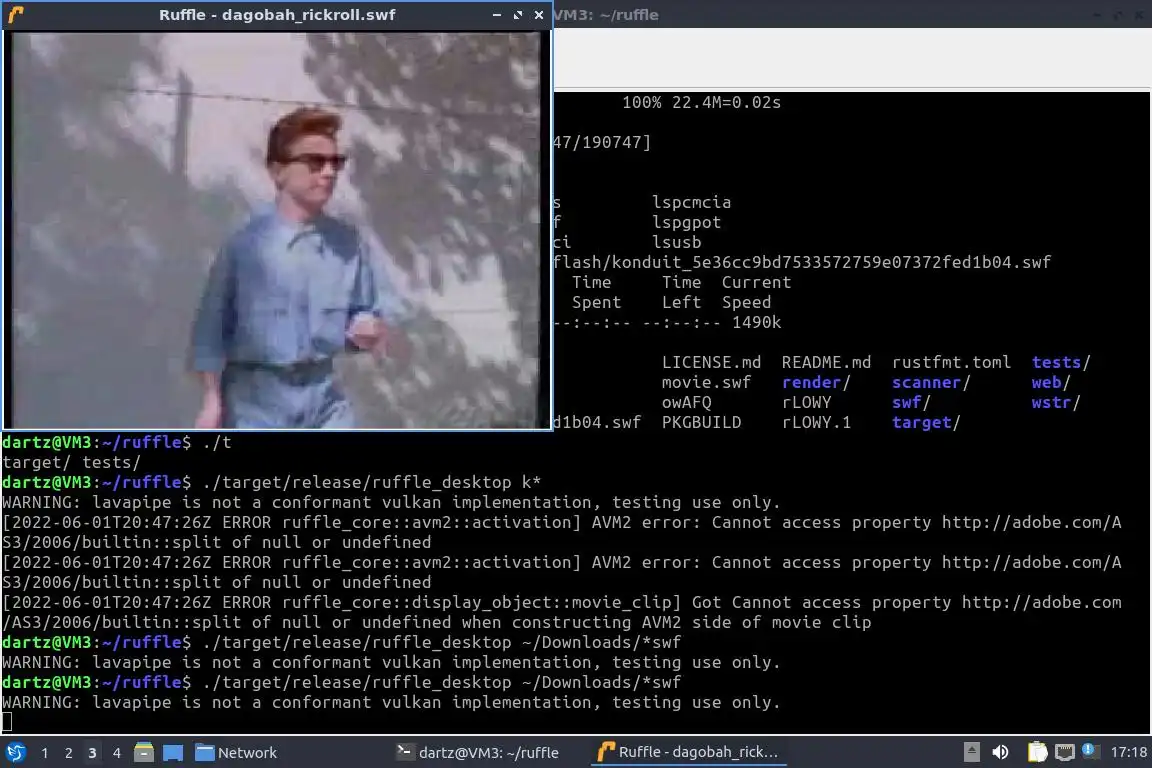Click the 'tests/' directory in terminal listing
The width and height of the screenshot is (1152, 768).
click(x=1061, y=362)
